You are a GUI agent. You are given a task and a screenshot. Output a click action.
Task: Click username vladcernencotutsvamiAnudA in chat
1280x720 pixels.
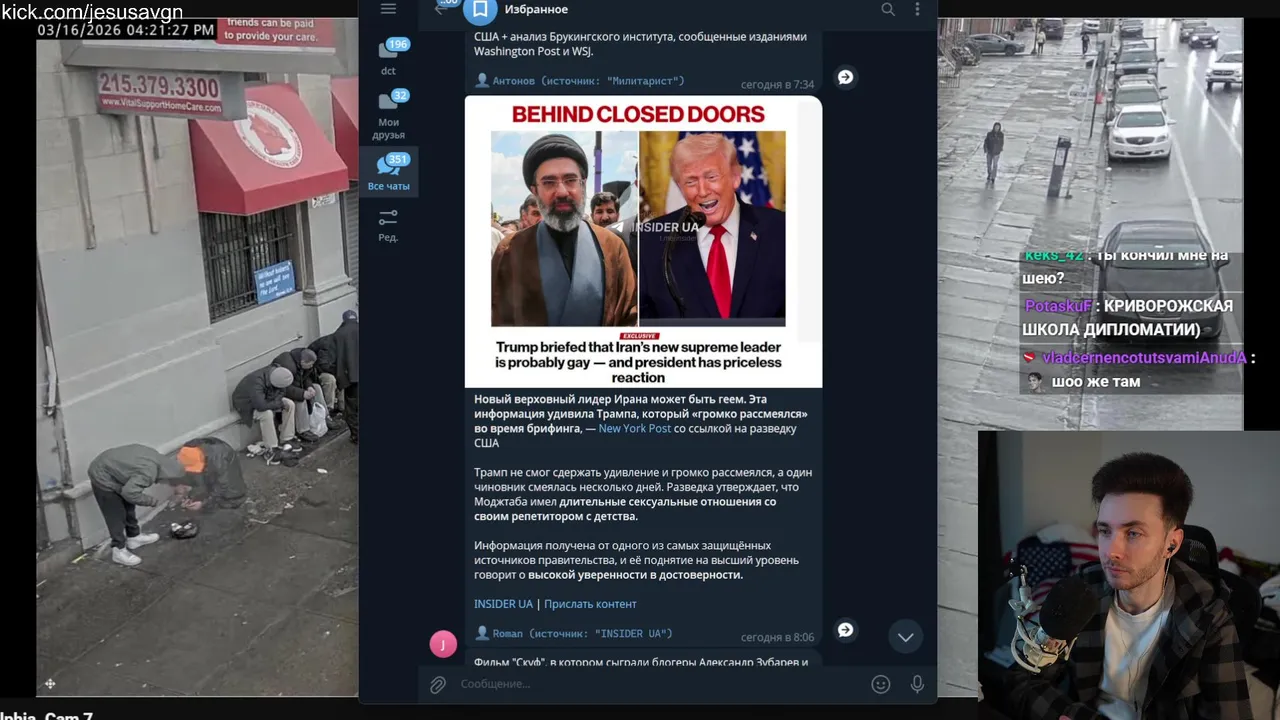(x=1144, y=358)
